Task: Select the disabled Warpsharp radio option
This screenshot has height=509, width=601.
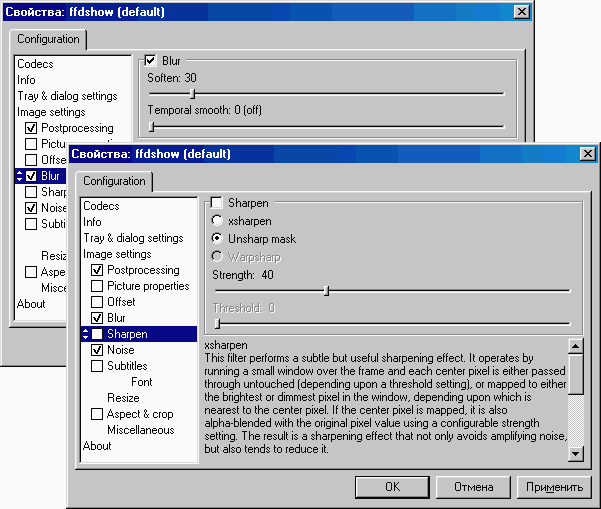Action: point(217,256)
